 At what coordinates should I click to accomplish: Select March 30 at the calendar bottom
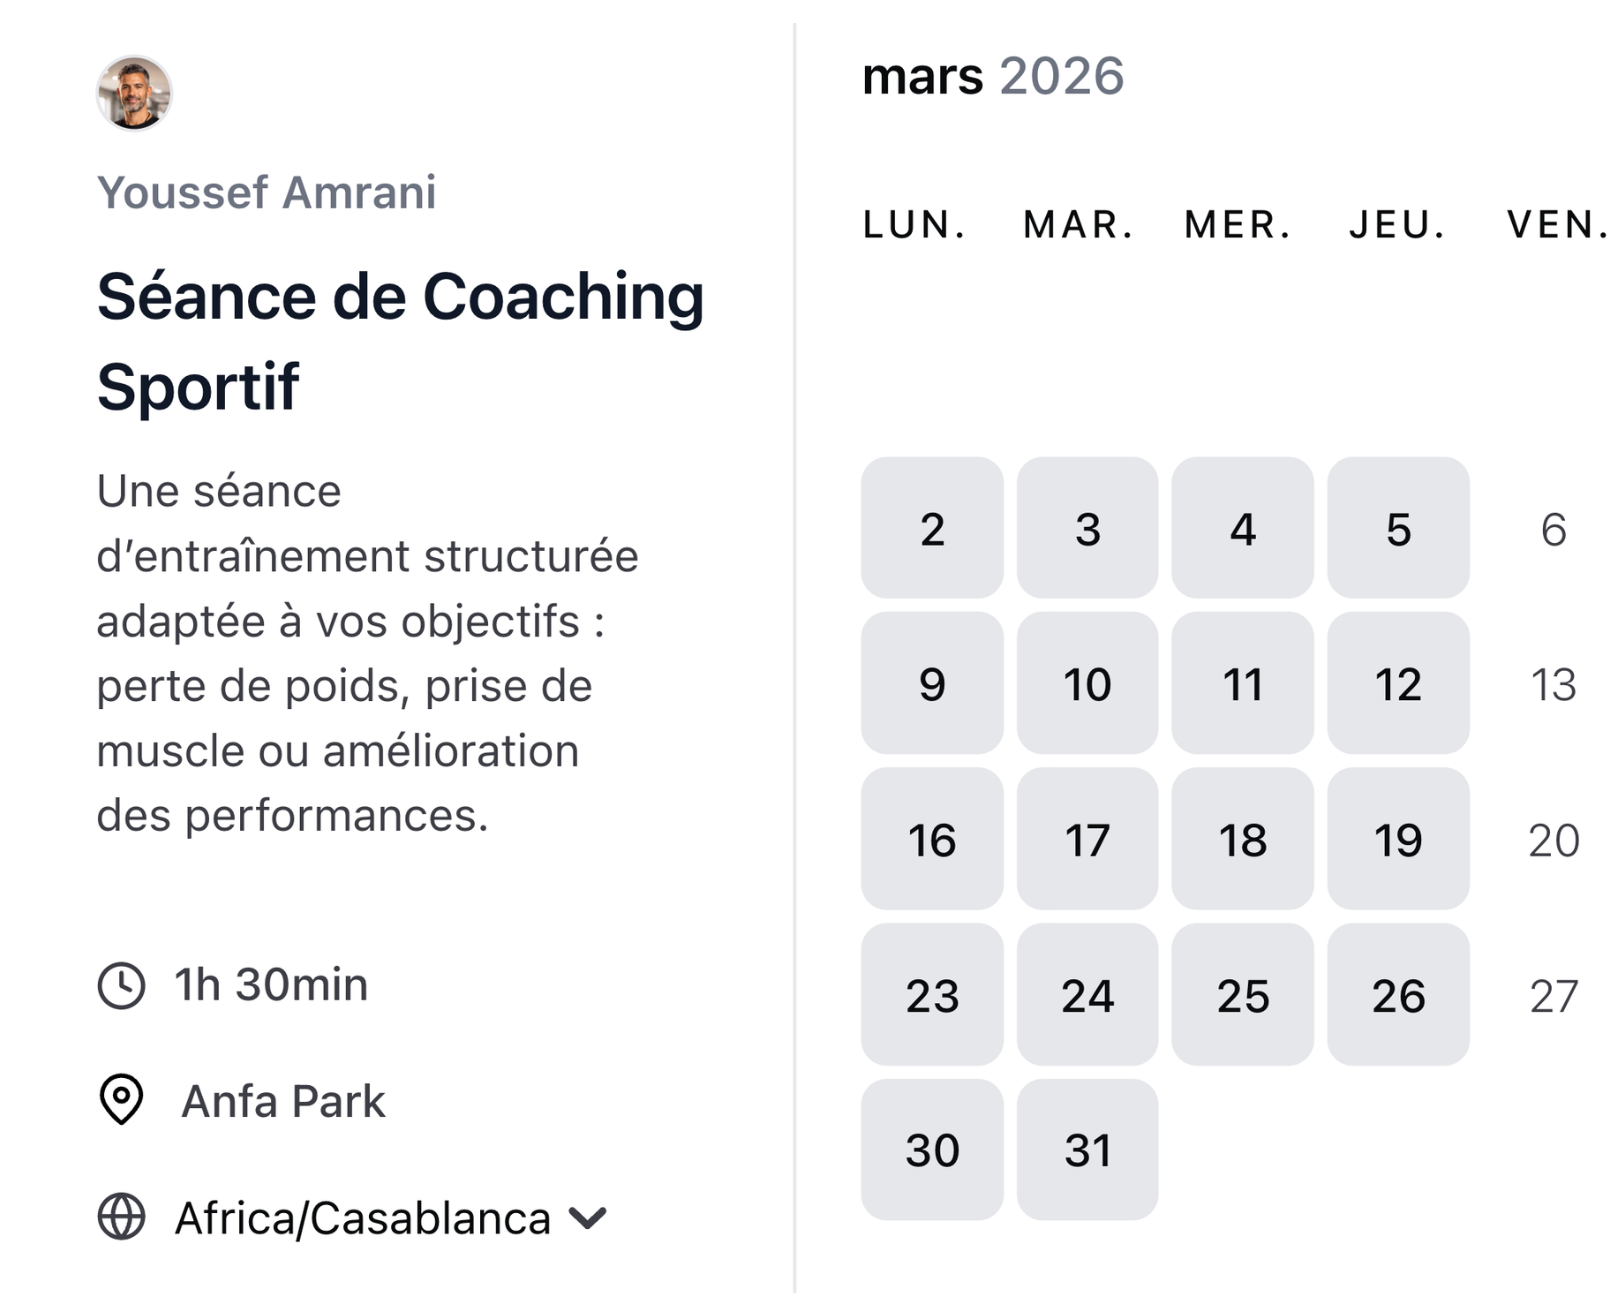tap(931, 1150)
